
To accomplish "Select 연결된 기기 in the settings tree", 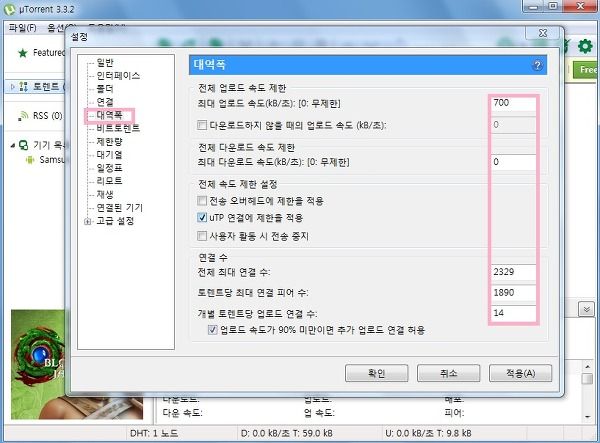I will [x=119, y=208].
